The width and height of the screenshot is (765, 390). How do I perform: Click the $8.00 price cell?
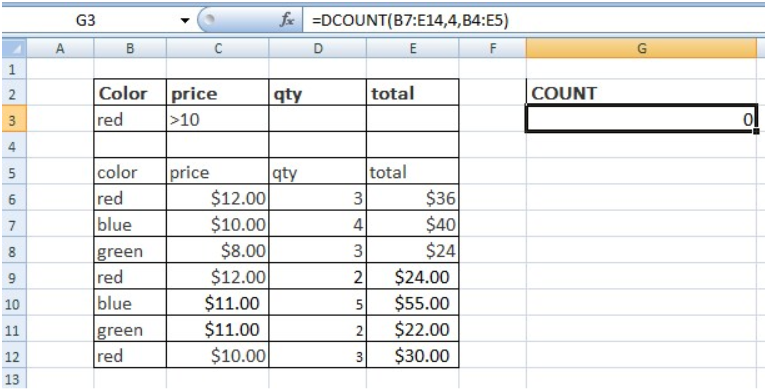tap(217, 251)
